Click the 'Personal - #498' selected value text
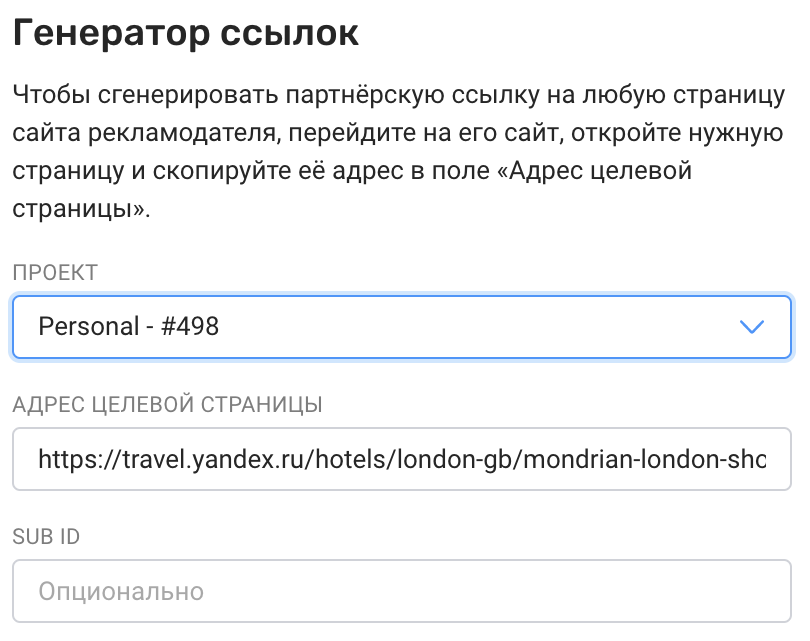810x641 pixels. 128,326
